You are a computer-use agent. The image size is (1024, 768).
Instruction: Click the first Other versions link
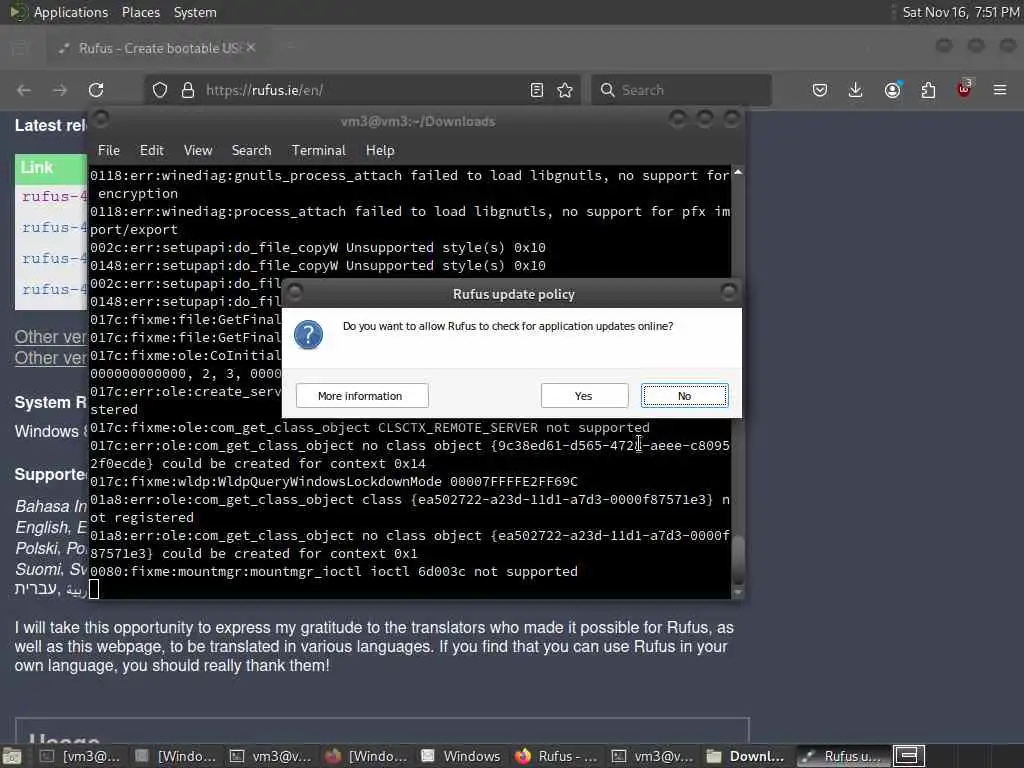[50, 337]
